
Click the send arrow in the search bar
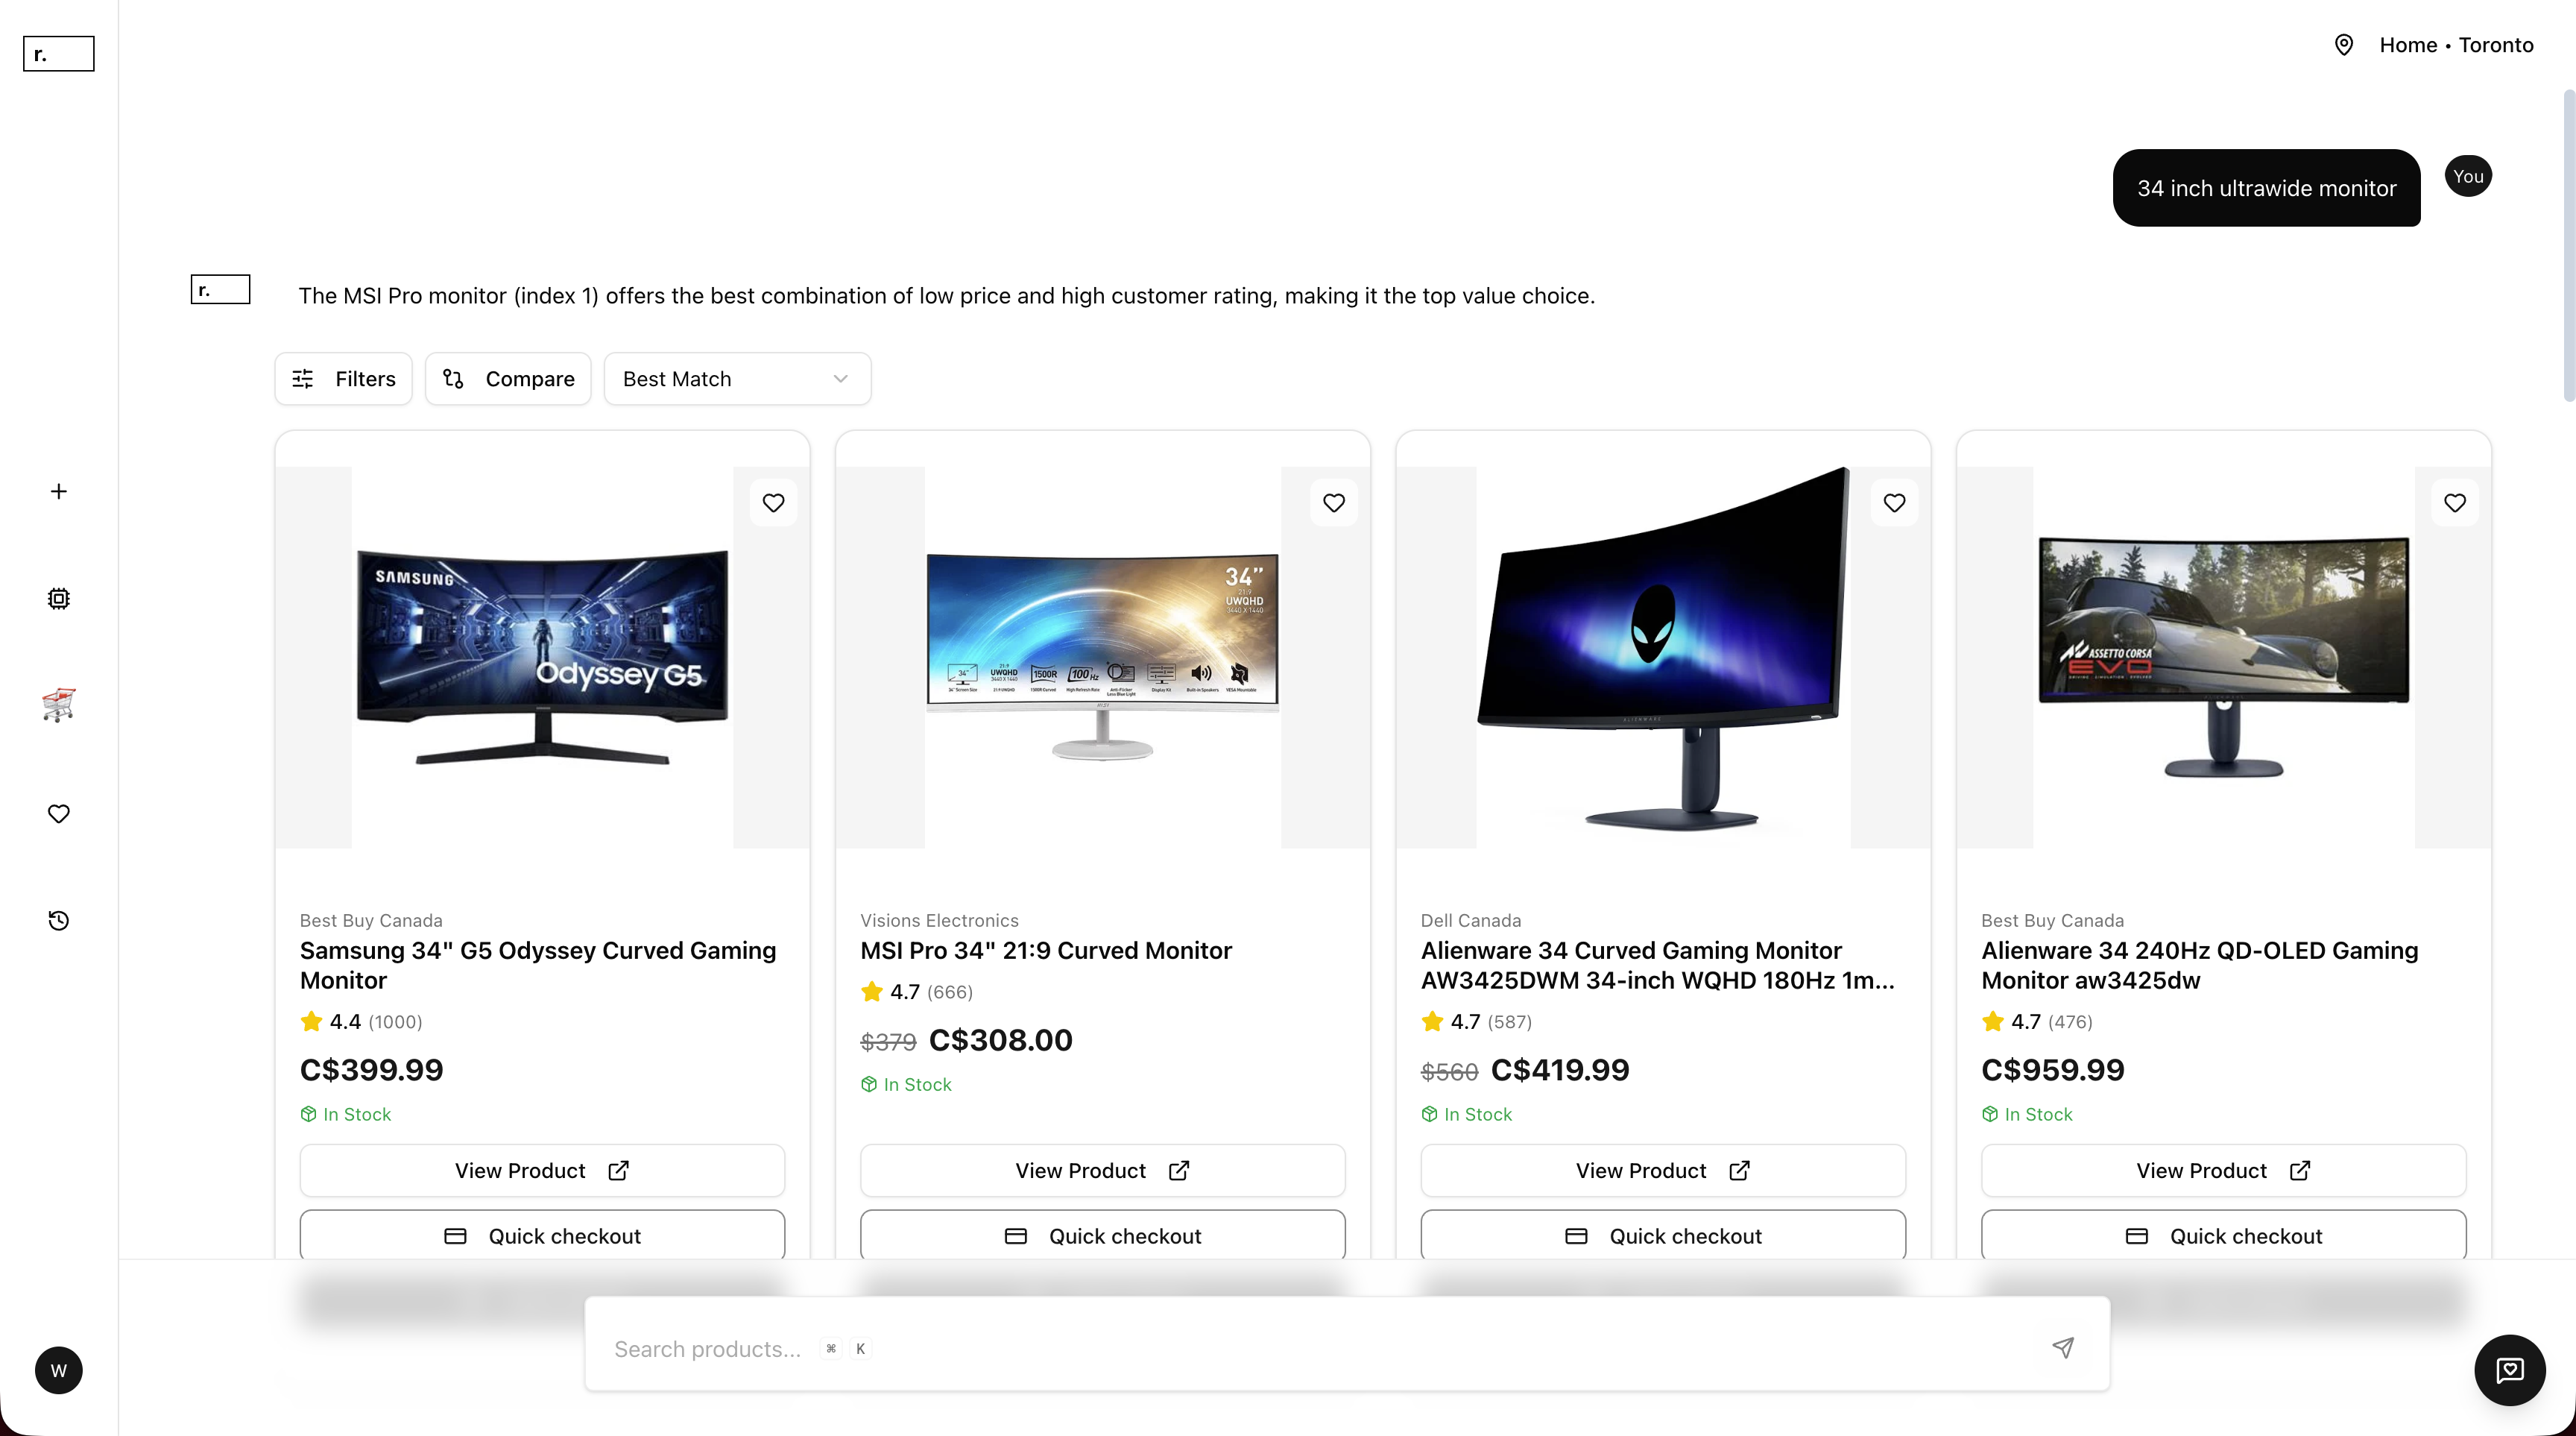[2063, 1348]
